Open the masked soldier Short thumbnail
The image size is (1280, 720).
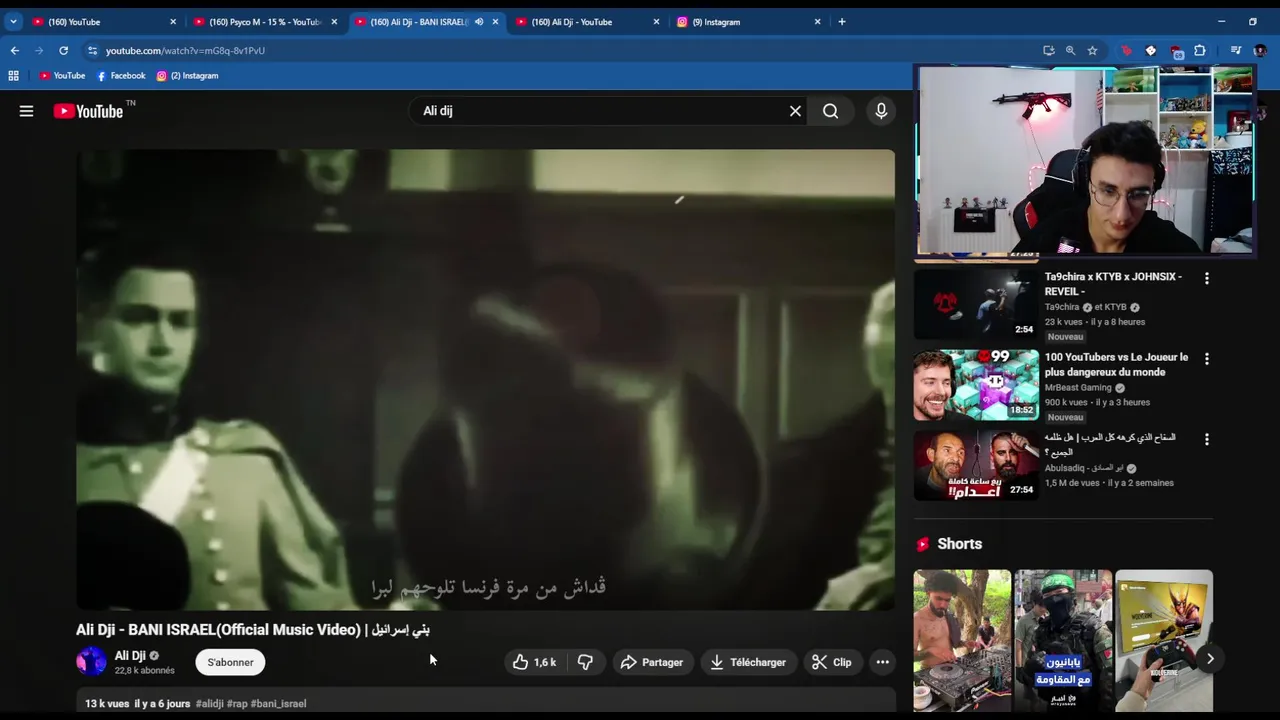tap(1063, 640)
